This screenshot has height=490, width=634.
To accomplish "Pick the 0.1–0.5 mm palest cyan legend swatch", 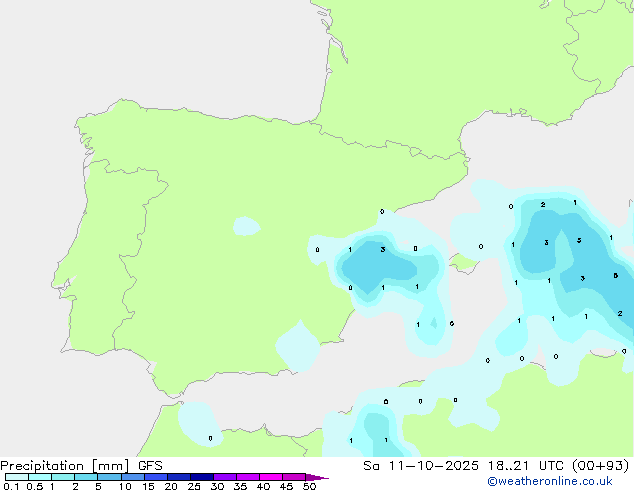I will pyautogui.click(x=17, y=477).
